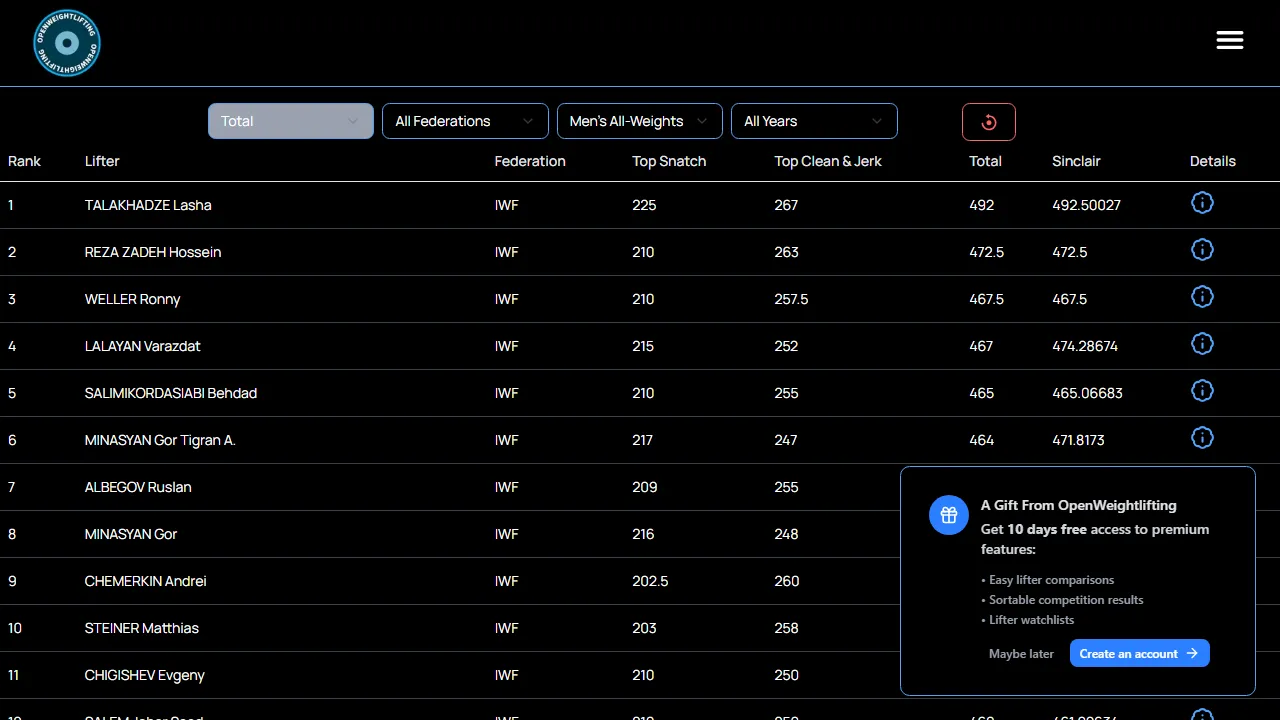Open details for CHEMERKIN Andrei
The image size is (1280, 720).
pos(1202,578)
